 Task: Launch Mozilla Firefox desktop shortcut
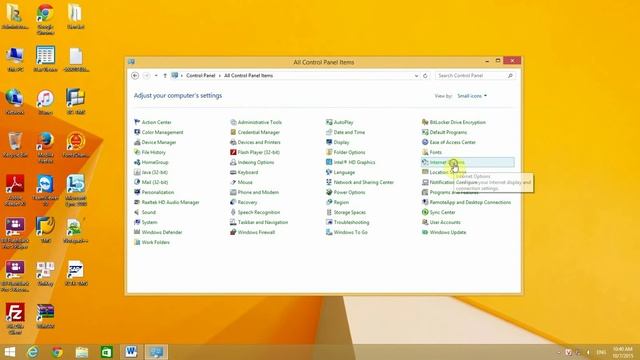pos(45,147)
